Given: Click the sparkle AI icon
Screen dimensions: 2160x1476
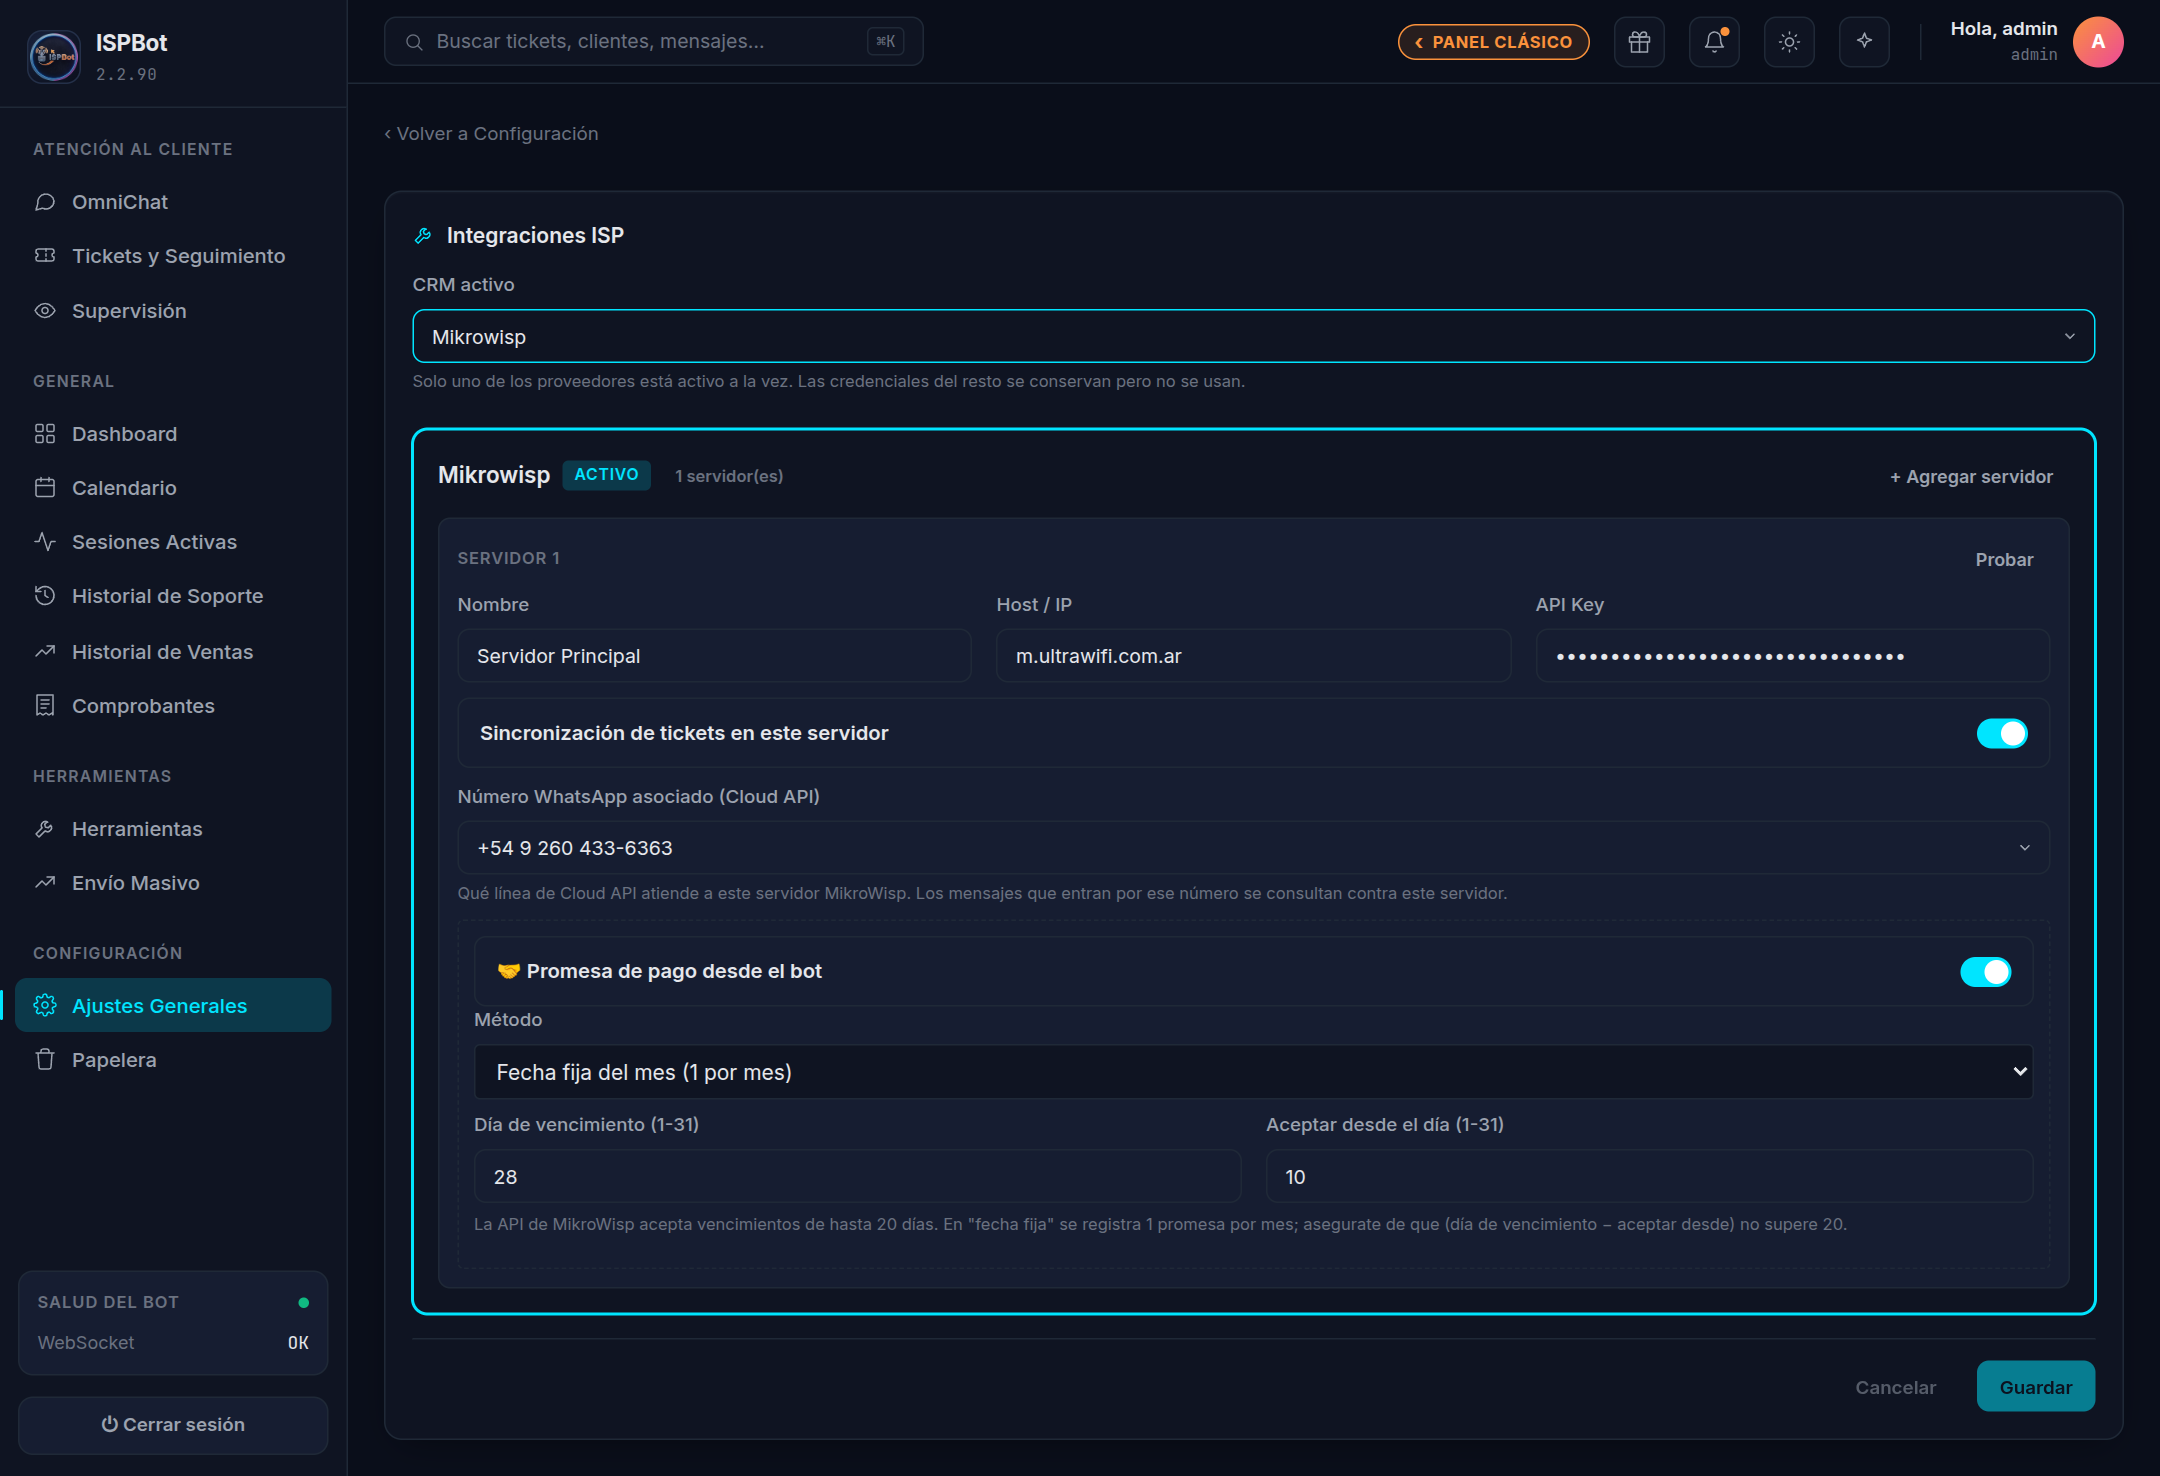Looking at the screenshot, I should 1864,42.
